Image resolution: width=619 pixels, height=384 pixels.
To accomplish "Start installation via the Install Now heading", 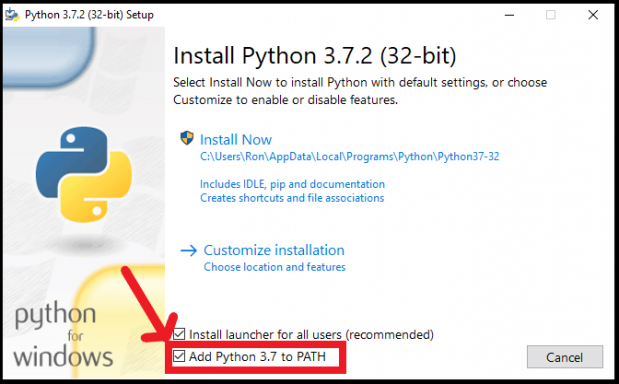I will tap(236, 140).
